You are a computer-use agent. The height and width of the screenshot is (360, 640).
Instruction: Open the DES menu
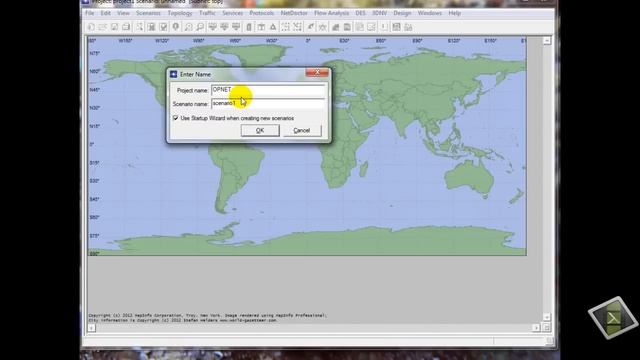pyautogui.click(x=360, y=13)
